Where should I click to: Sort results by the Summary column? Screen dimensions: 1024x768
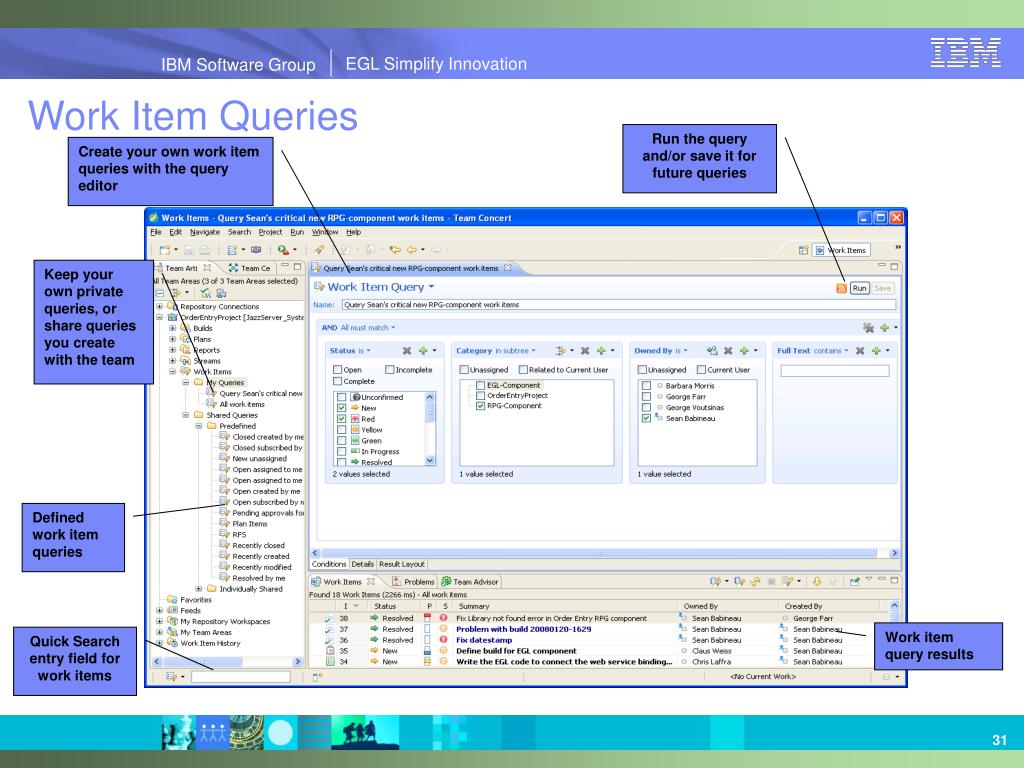474,606
